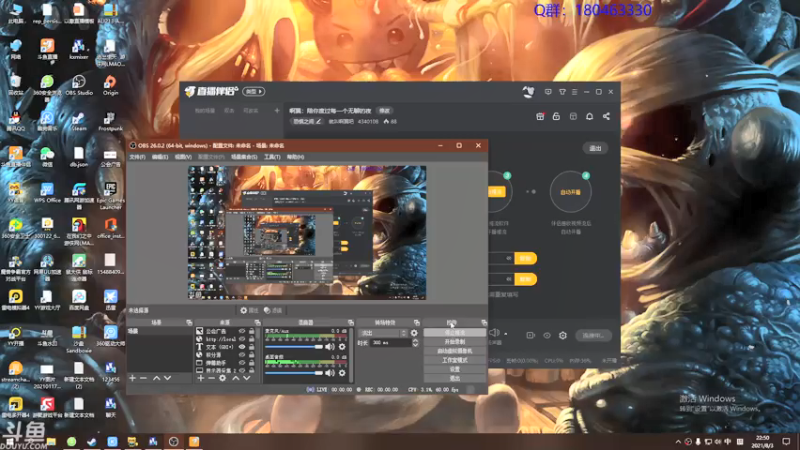Open the Steam desktop shortcut
This screenshot has width=800, height=450.
(x=79, y=122)
